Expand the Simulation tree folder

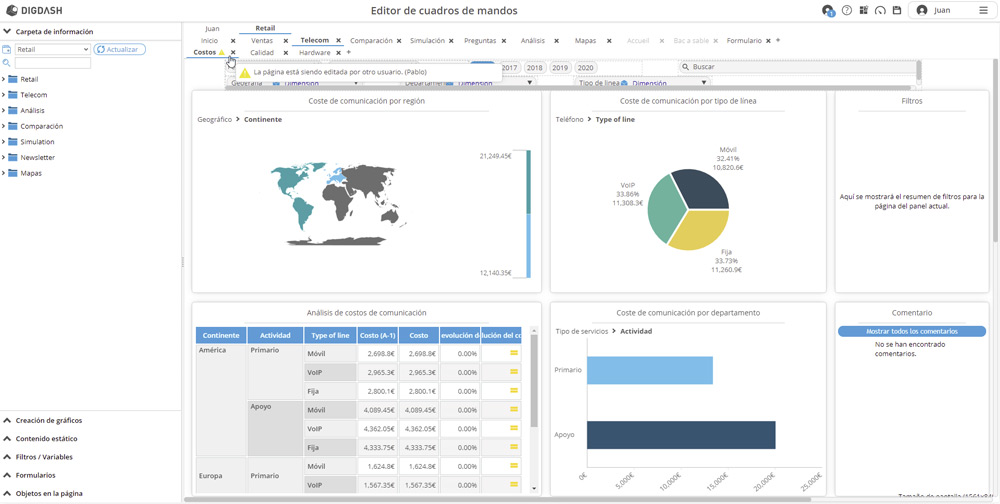coord(4,142)
